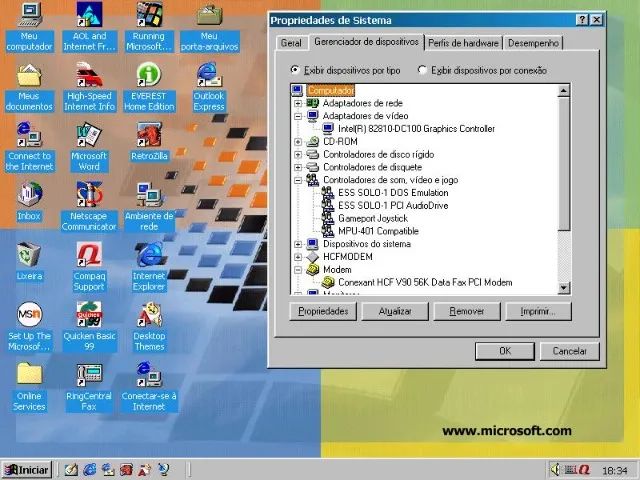Image resolution: width=640 pixels, height=480 pixels.
Task: Expand Controladores de disquete node
Action: click(298, 167)
